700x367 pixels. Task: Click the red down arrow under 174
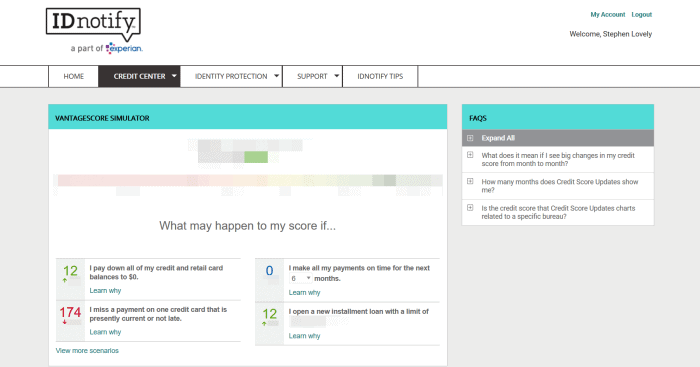click(x=65, y=322)
